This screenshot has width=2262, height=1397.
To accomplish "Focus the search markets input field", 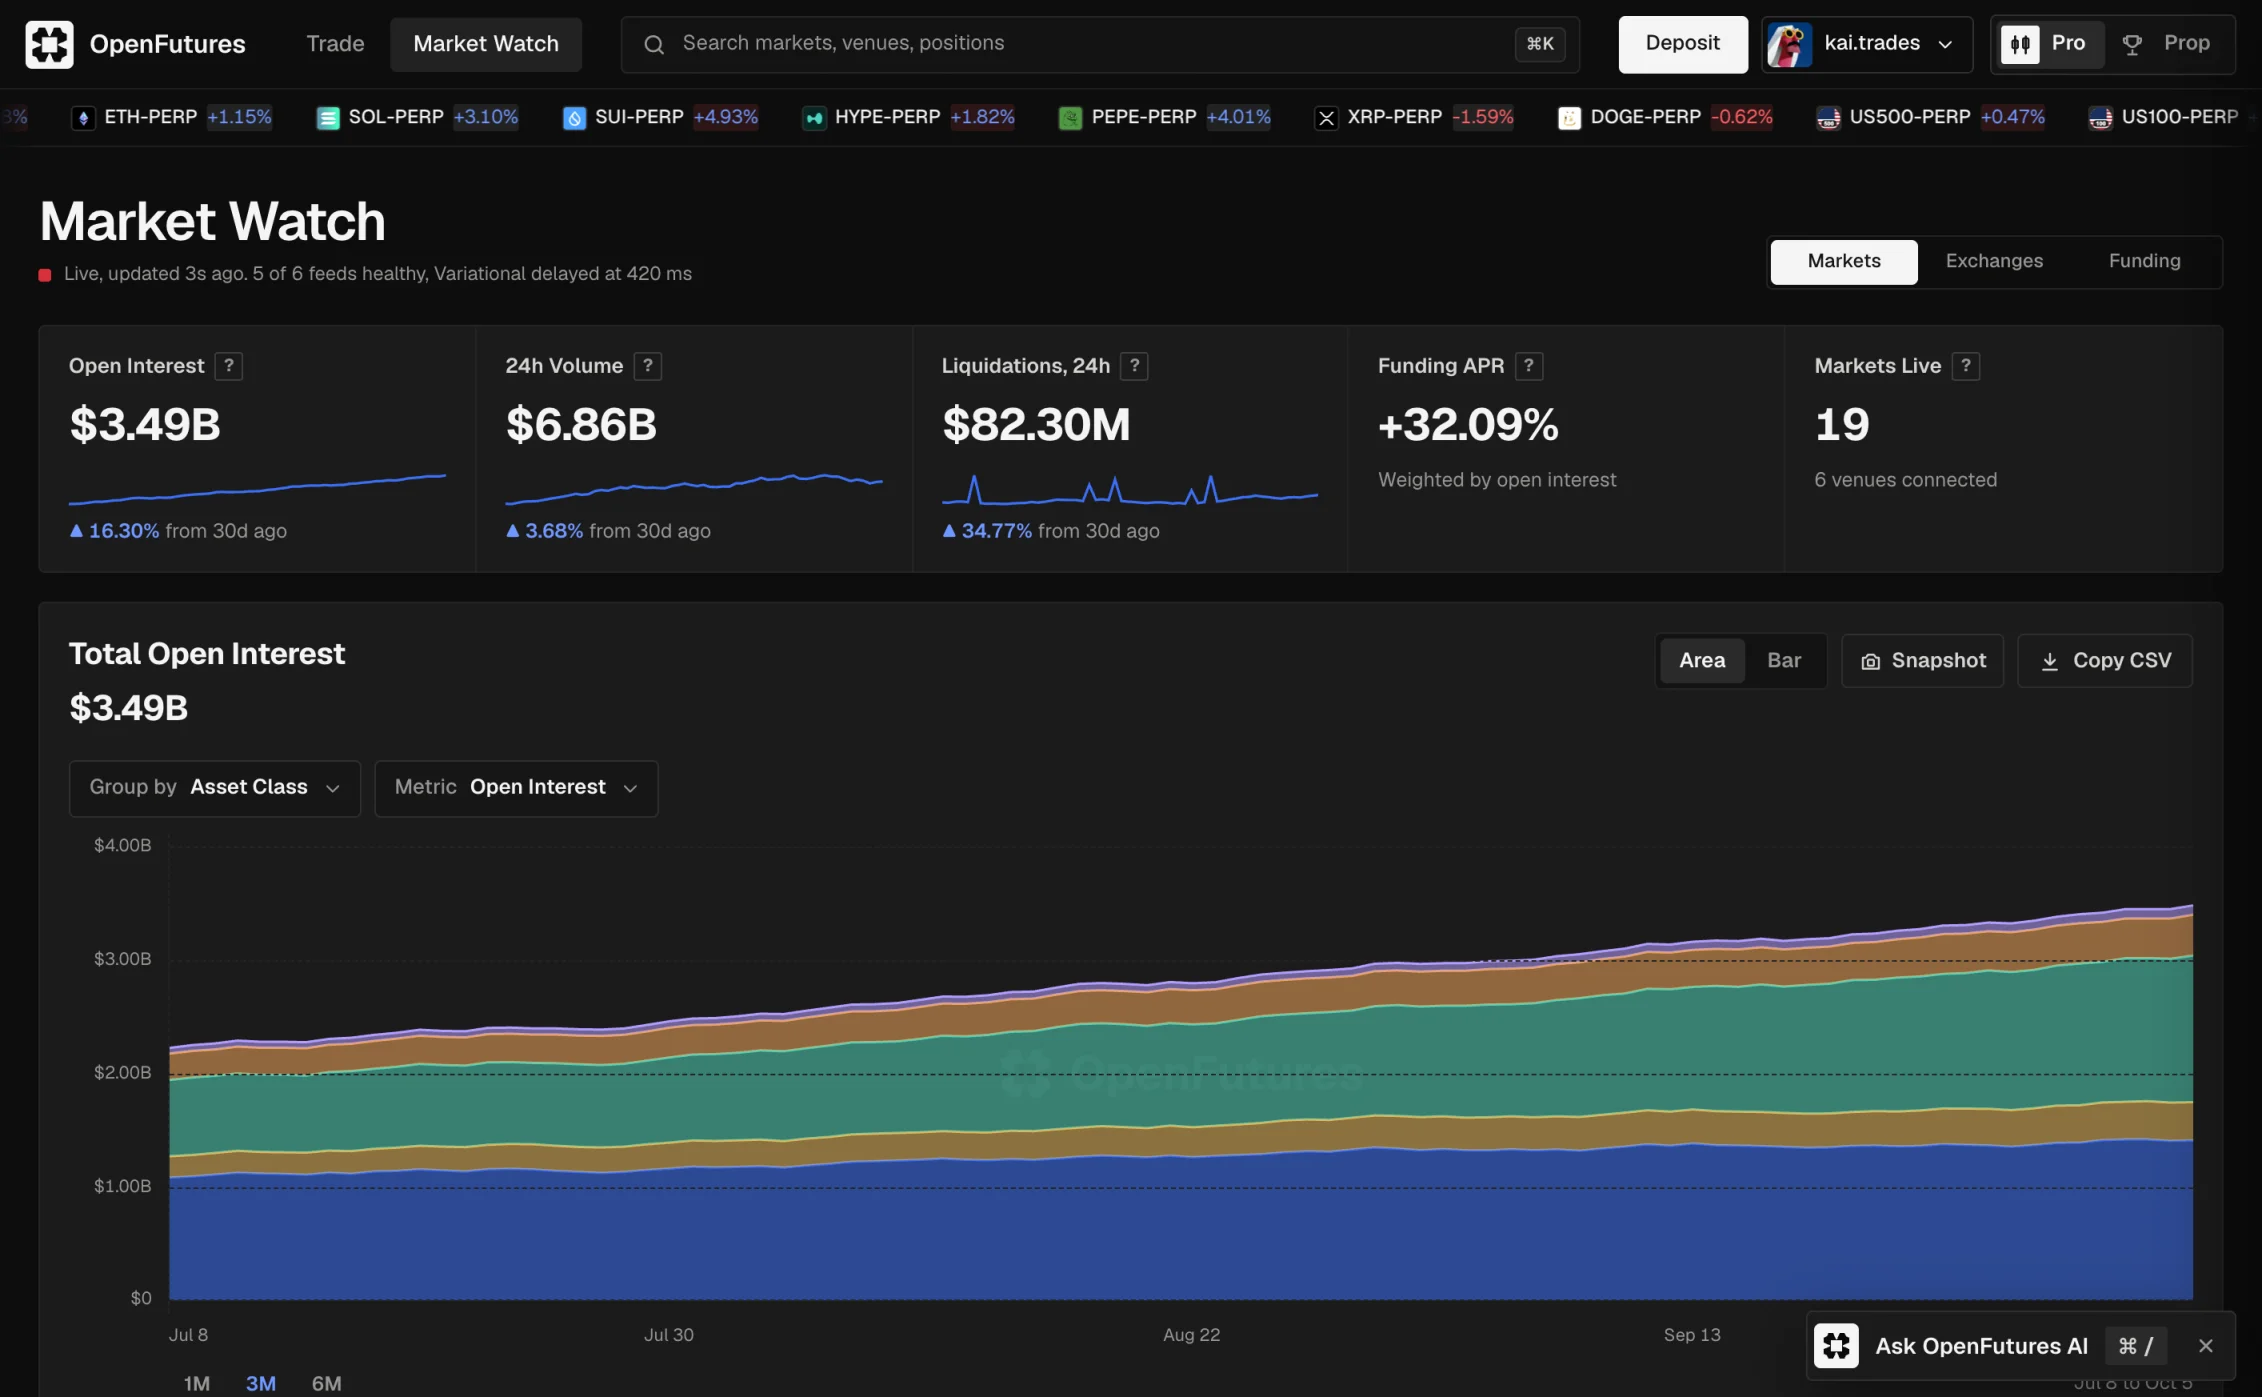I will 1100,44.
